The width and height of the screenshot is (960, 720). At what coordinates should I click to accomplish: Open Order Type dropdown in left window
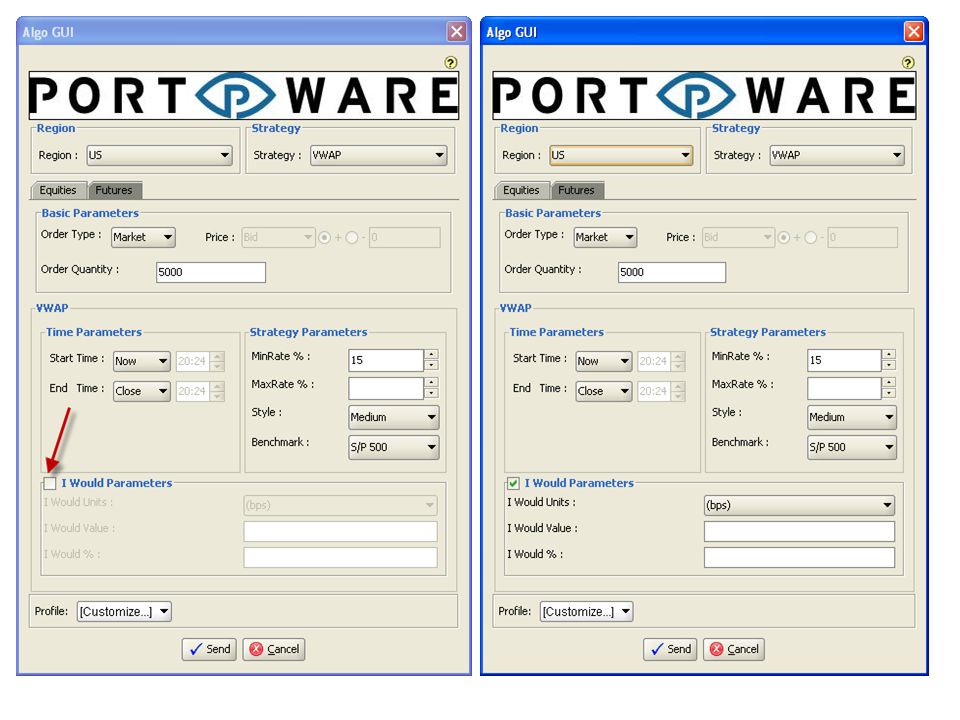point(143,238)
